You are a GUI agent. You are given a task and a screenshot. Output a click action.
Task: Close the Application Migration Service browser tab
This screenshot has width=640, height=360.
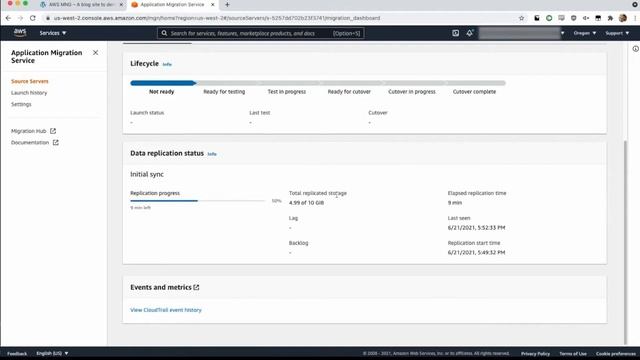[213, 4]
